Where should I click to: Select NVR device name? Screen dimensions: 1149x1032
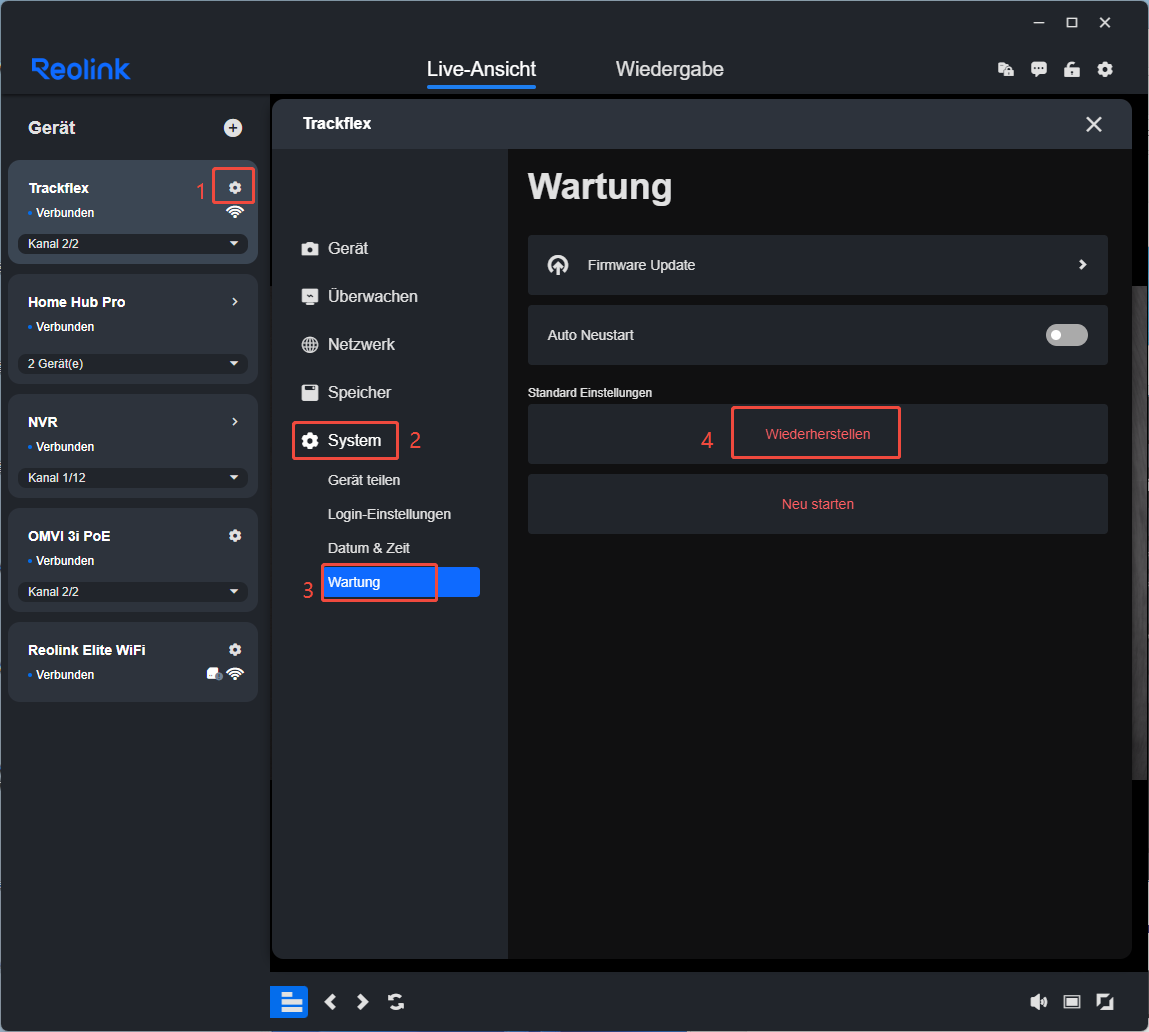(x=43, y=422)
